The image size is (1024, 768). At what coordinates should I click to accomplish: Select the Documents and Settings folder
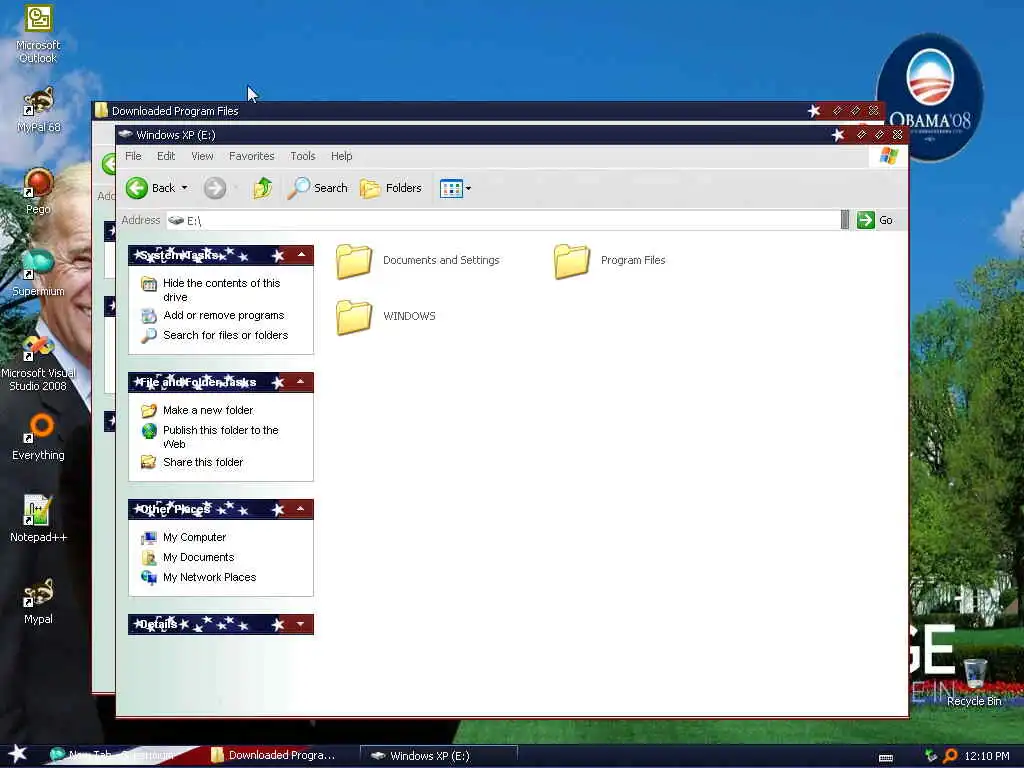pyautogui.click(x=418, y=261)
